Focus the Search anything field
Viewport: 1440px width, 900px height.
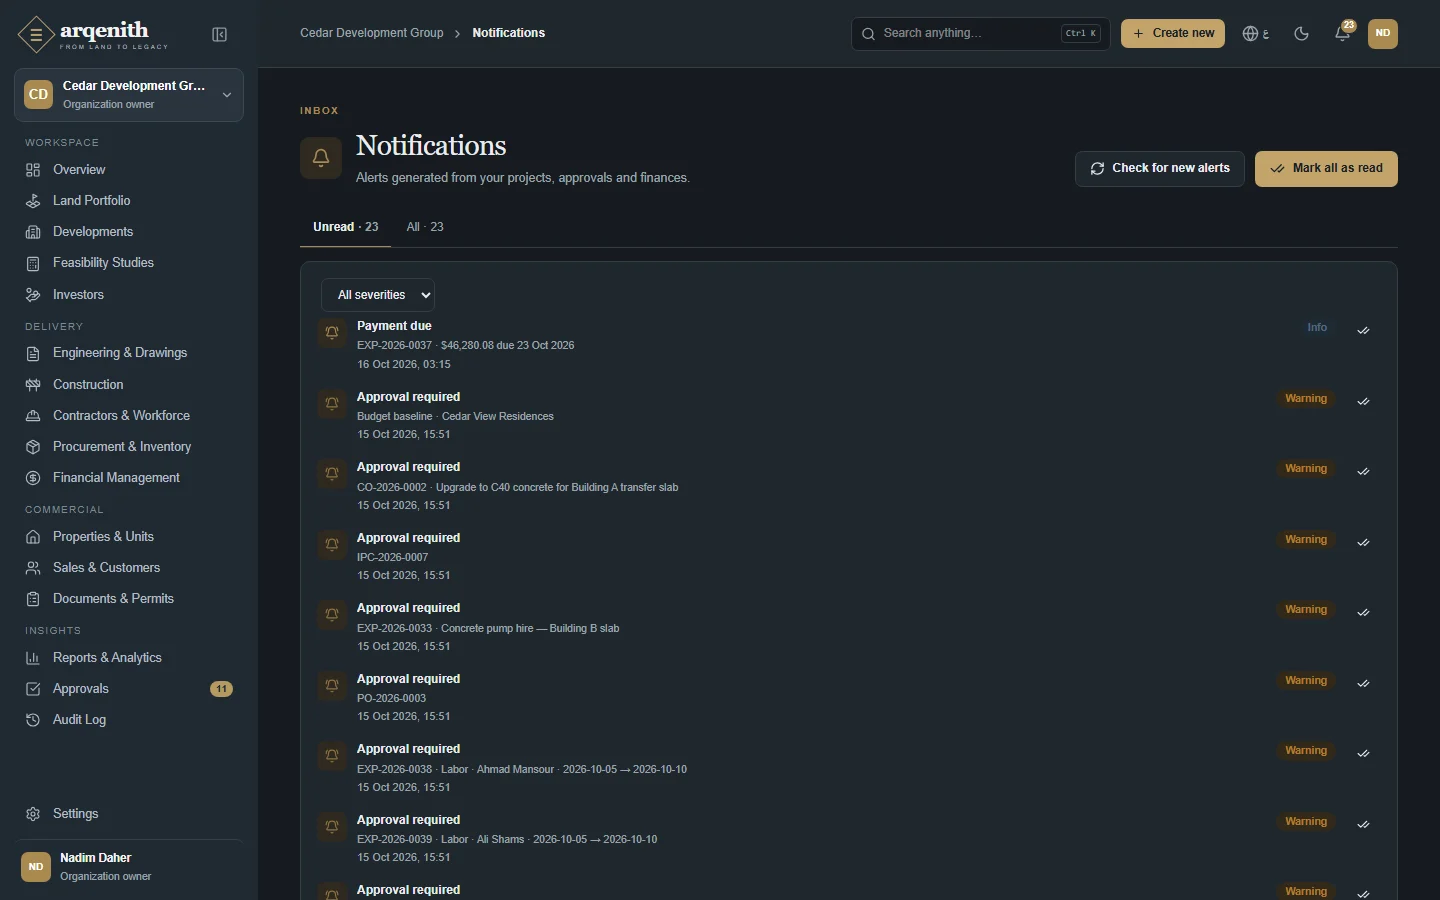pos(980,33)
